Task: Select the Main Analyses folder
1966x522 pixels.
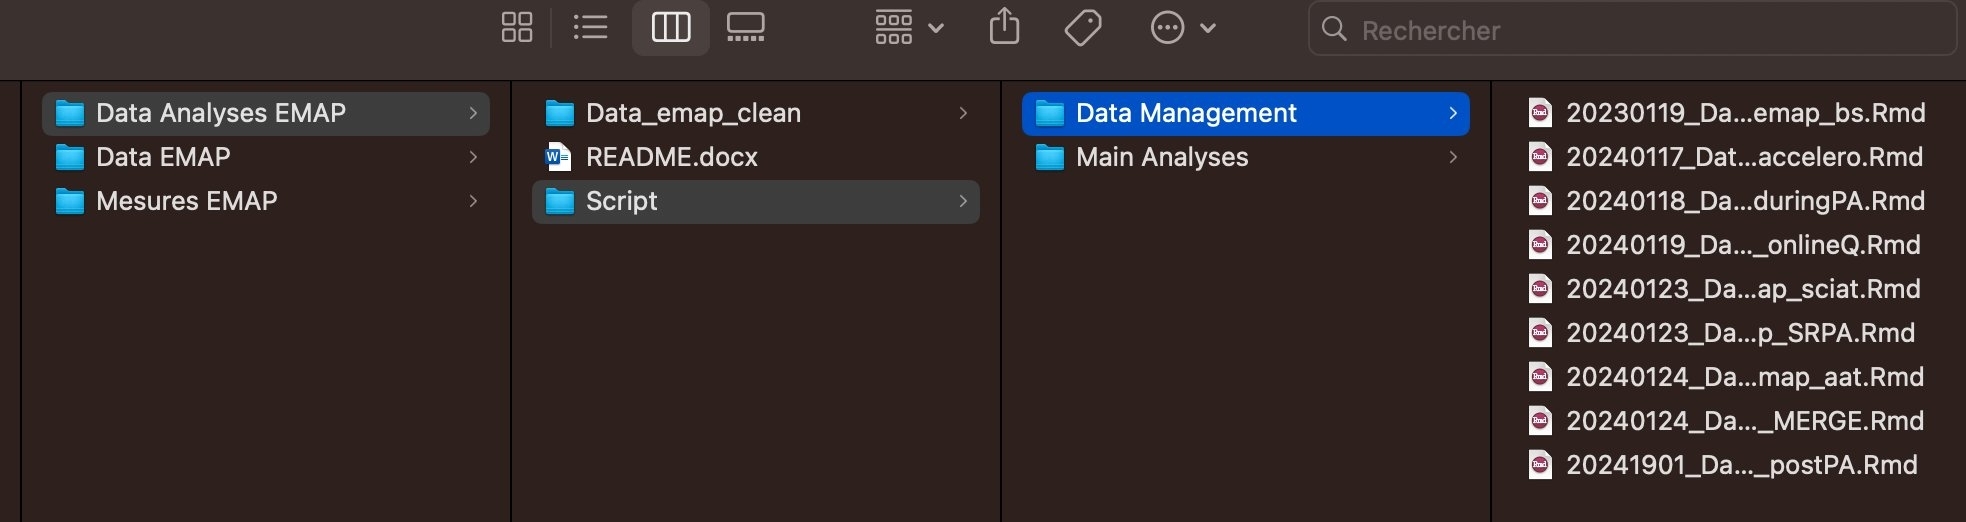Action: pyautogui.click(x=1162, y=157)
